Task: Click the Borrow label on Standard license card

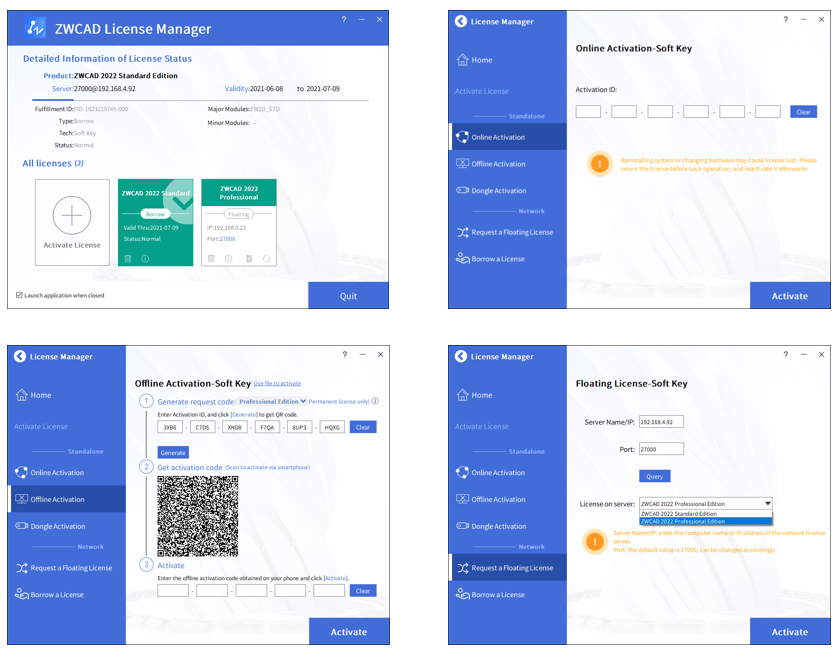Action: coord(155,214)
